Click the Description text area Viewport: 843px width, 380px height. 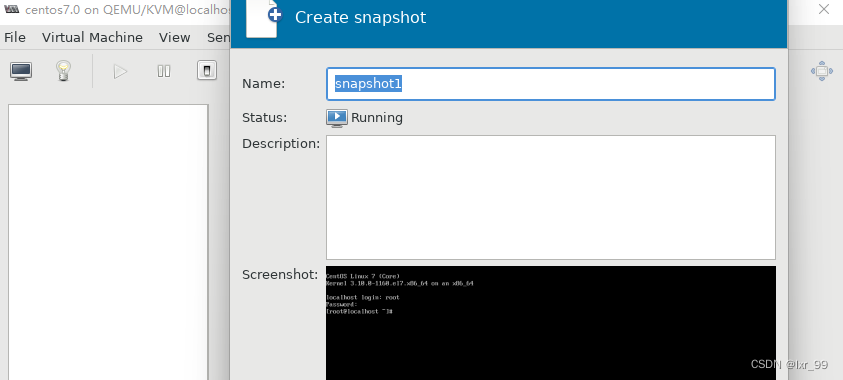click(x=551, y=197)
